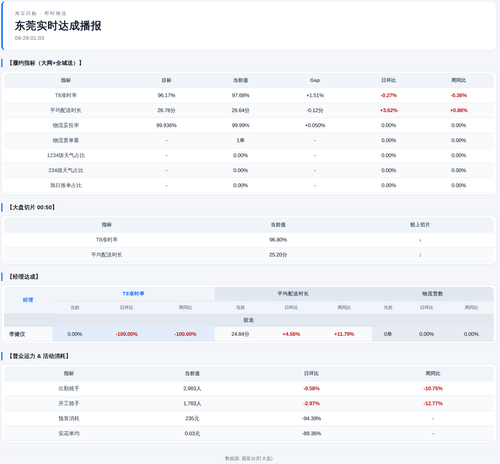The image size is (500, 464).
Task: Click red value -2.97%
Action: coord(311,403)
